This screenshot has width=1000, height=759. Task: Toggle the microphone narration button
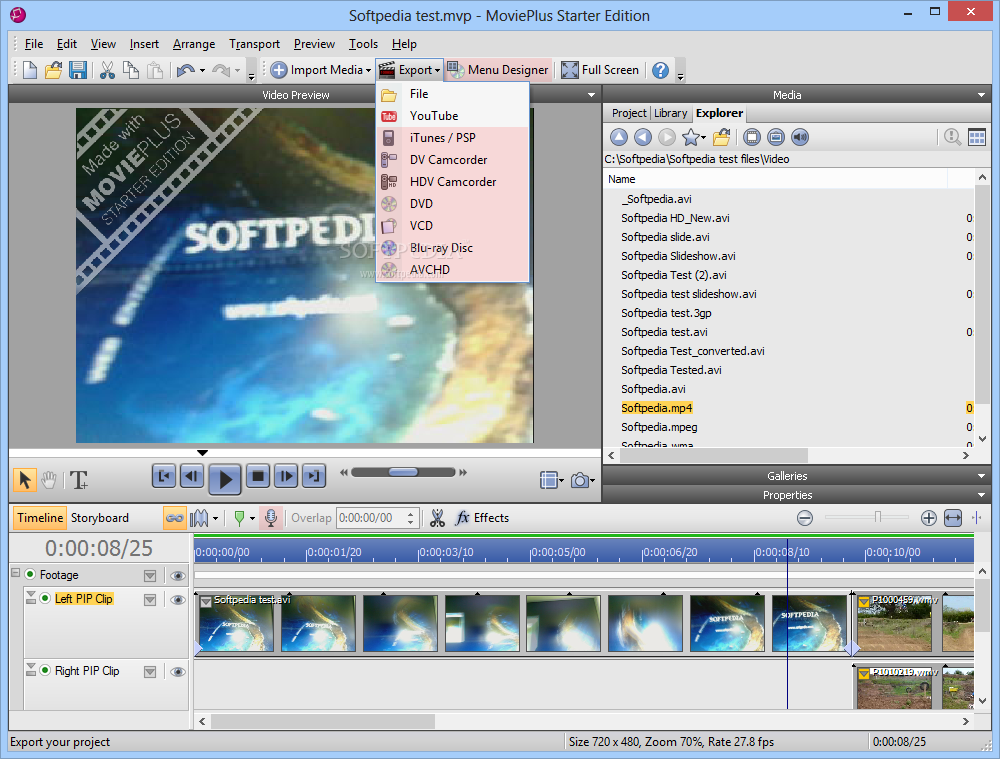271,518
